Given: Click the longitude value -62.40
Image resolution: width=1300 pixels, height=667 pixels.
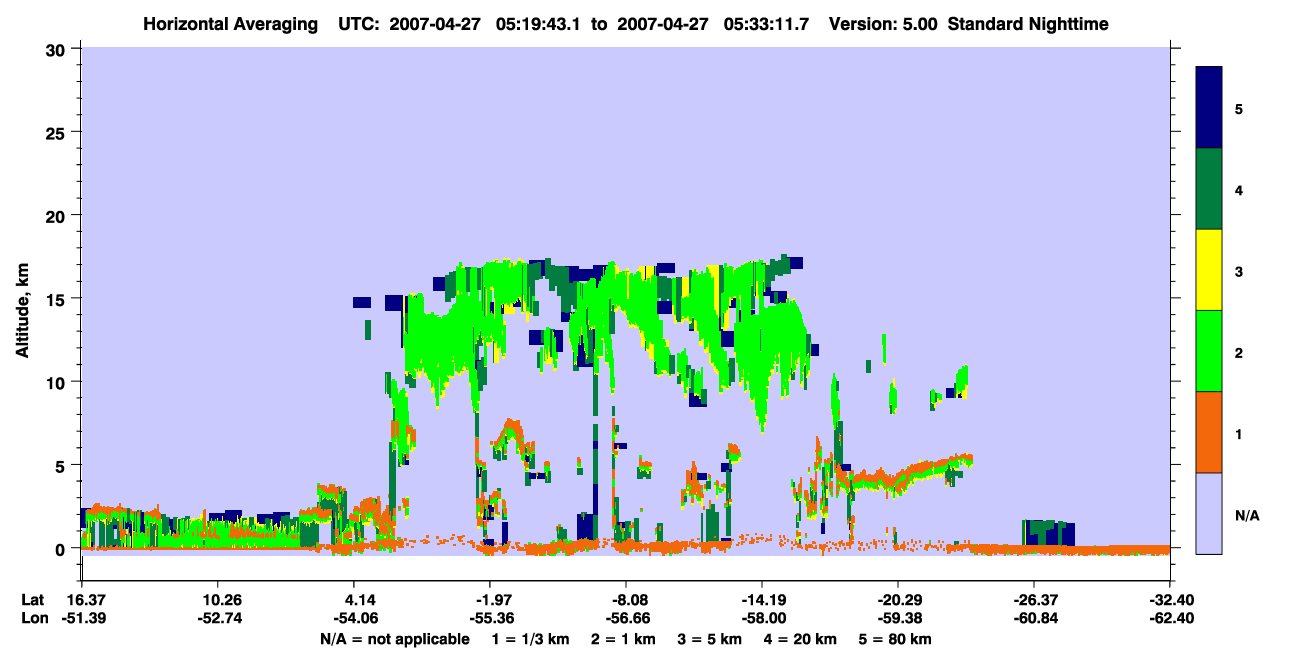Looking at the screenshot, I should pos(1170,618).
